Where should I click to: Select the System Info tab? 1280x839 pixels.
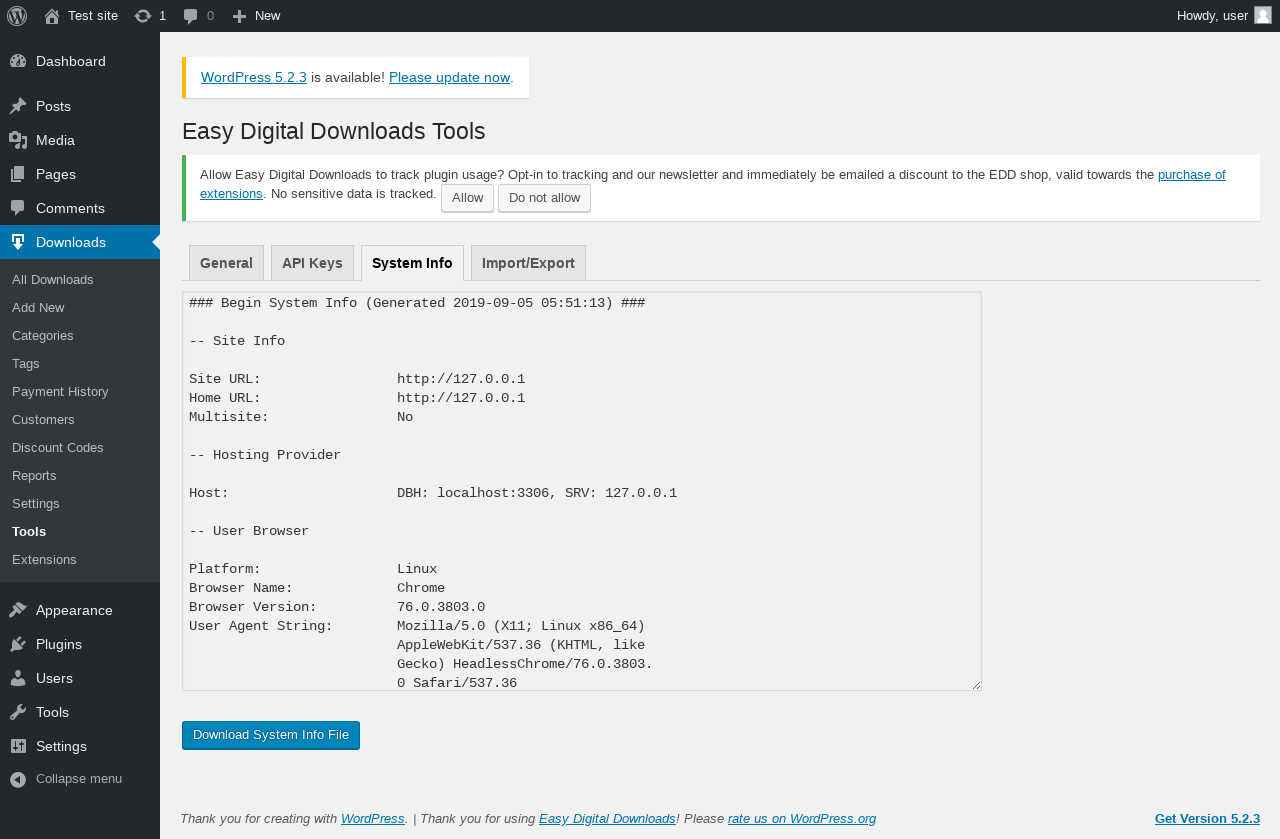412,263
